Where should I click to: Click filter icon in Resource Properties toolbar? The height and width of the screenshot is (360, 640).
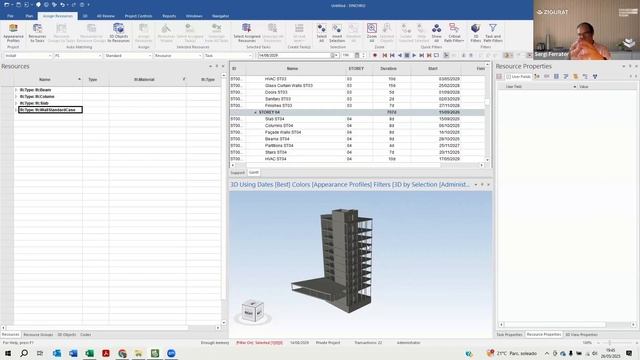pyautogui.click(x=595, y=76)
